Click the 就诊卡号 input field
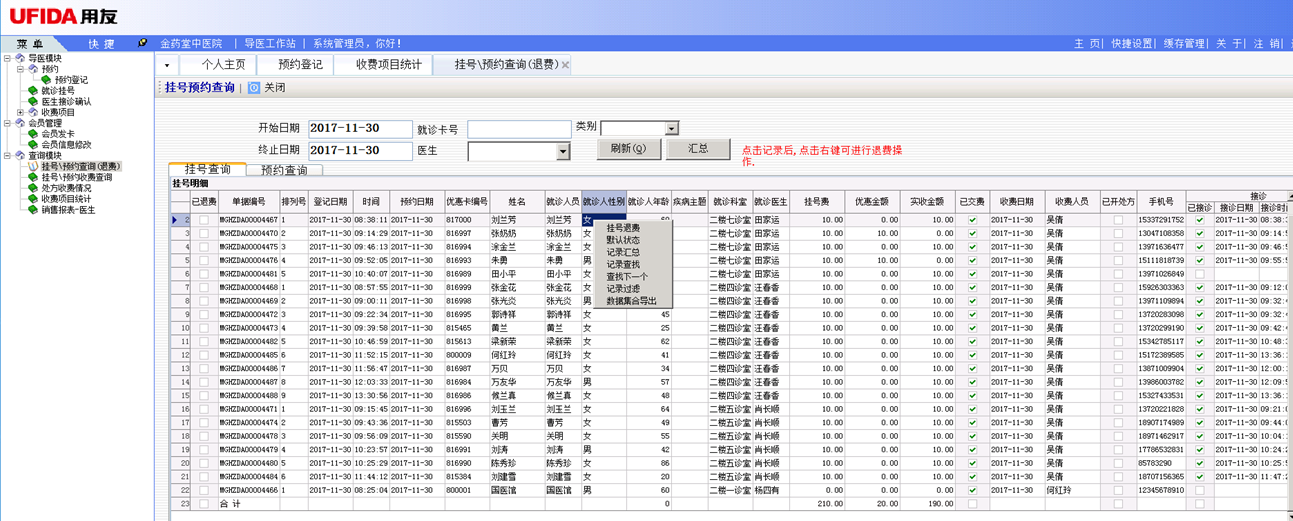Screen dimensions: 1293x521 519,130
